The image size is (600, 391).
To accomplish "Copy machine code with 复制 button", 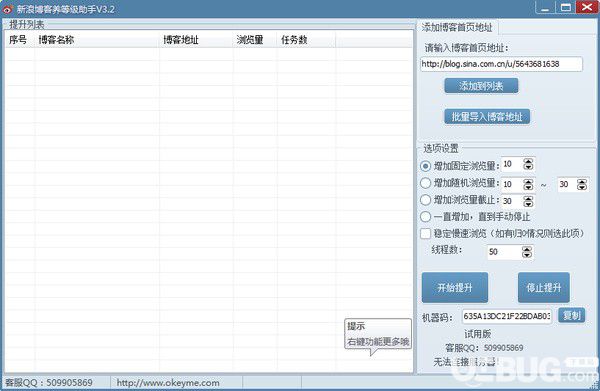I will (x=572, y=316).
